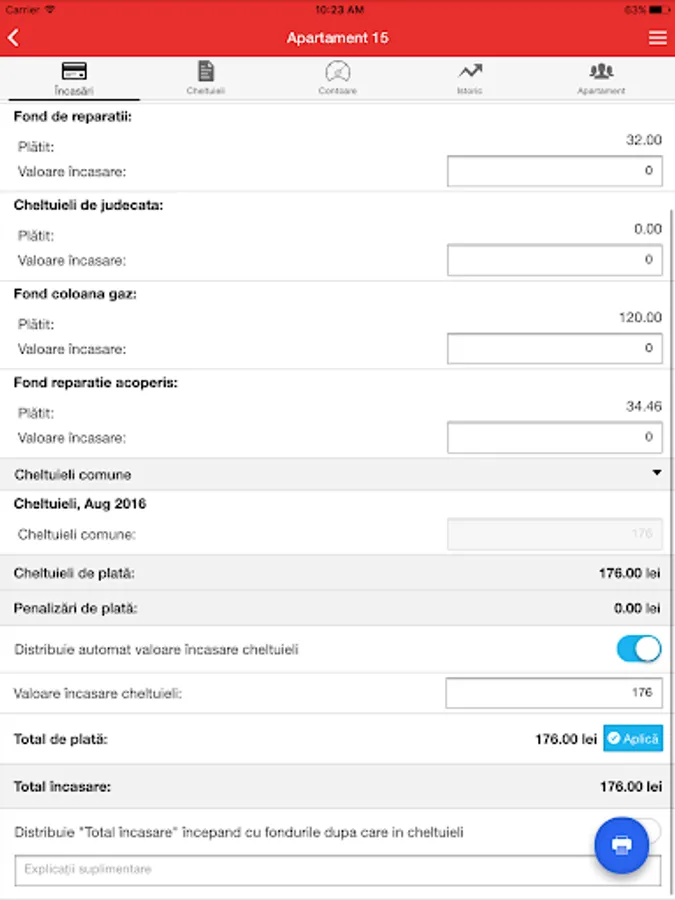The height and width of the screenshot is (900, 675).
Task: Click the Explicații suplimentare text box
Action: coord(300,870)
